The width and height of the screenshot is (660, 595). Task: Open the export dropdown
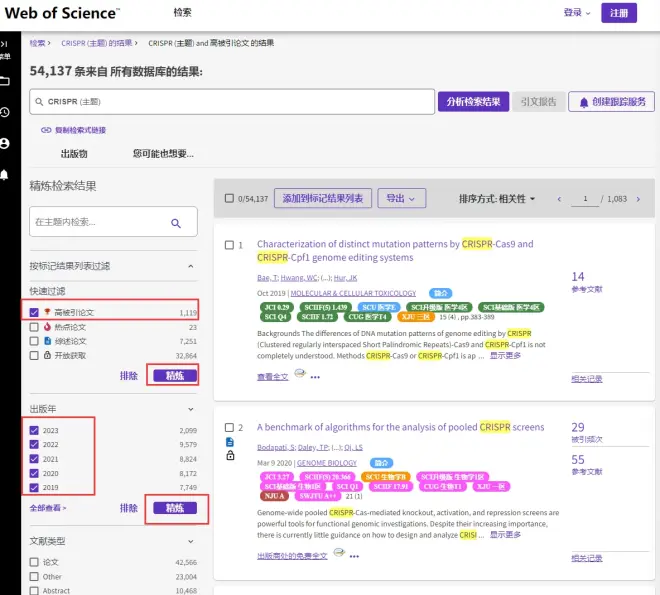[401, 198]
